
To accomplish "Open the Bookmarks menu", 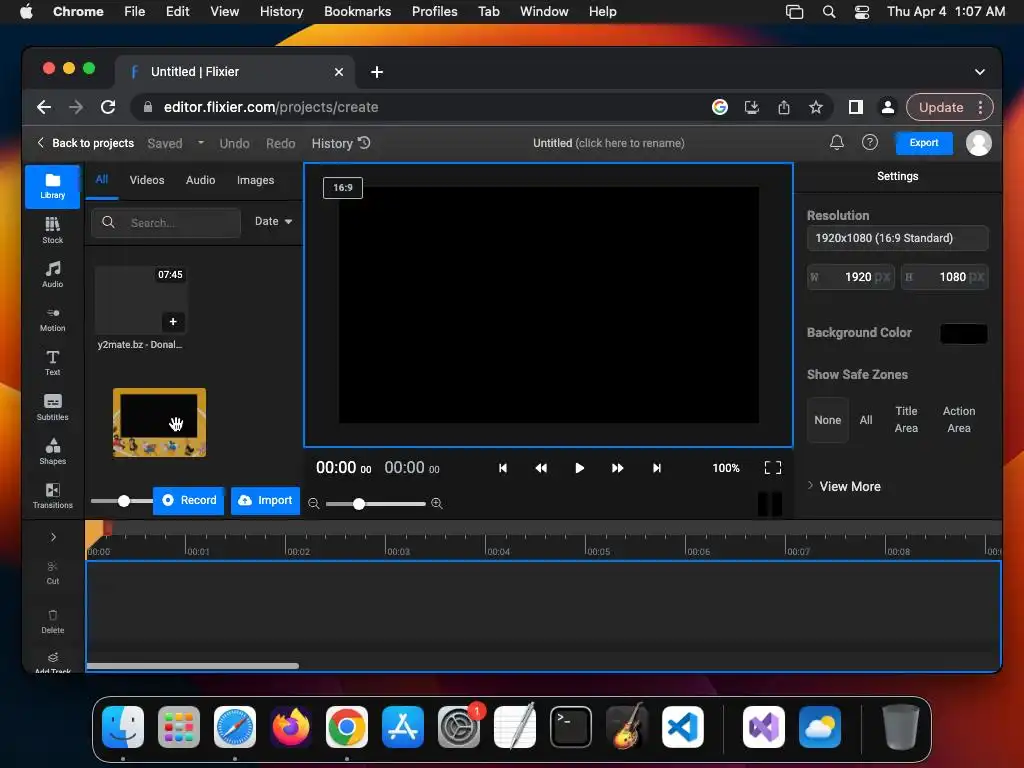I will point(357,11).
